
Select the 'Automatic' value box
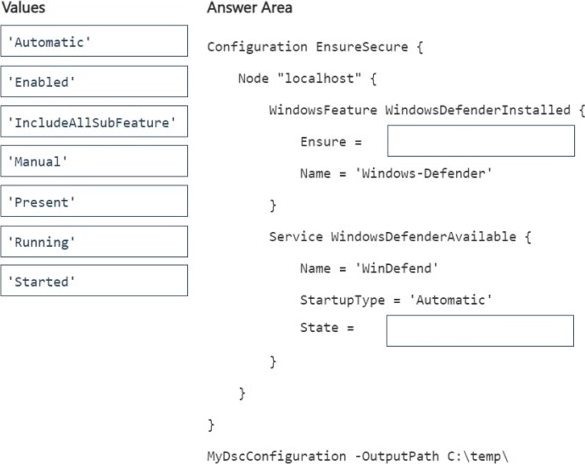click(94, 41)
